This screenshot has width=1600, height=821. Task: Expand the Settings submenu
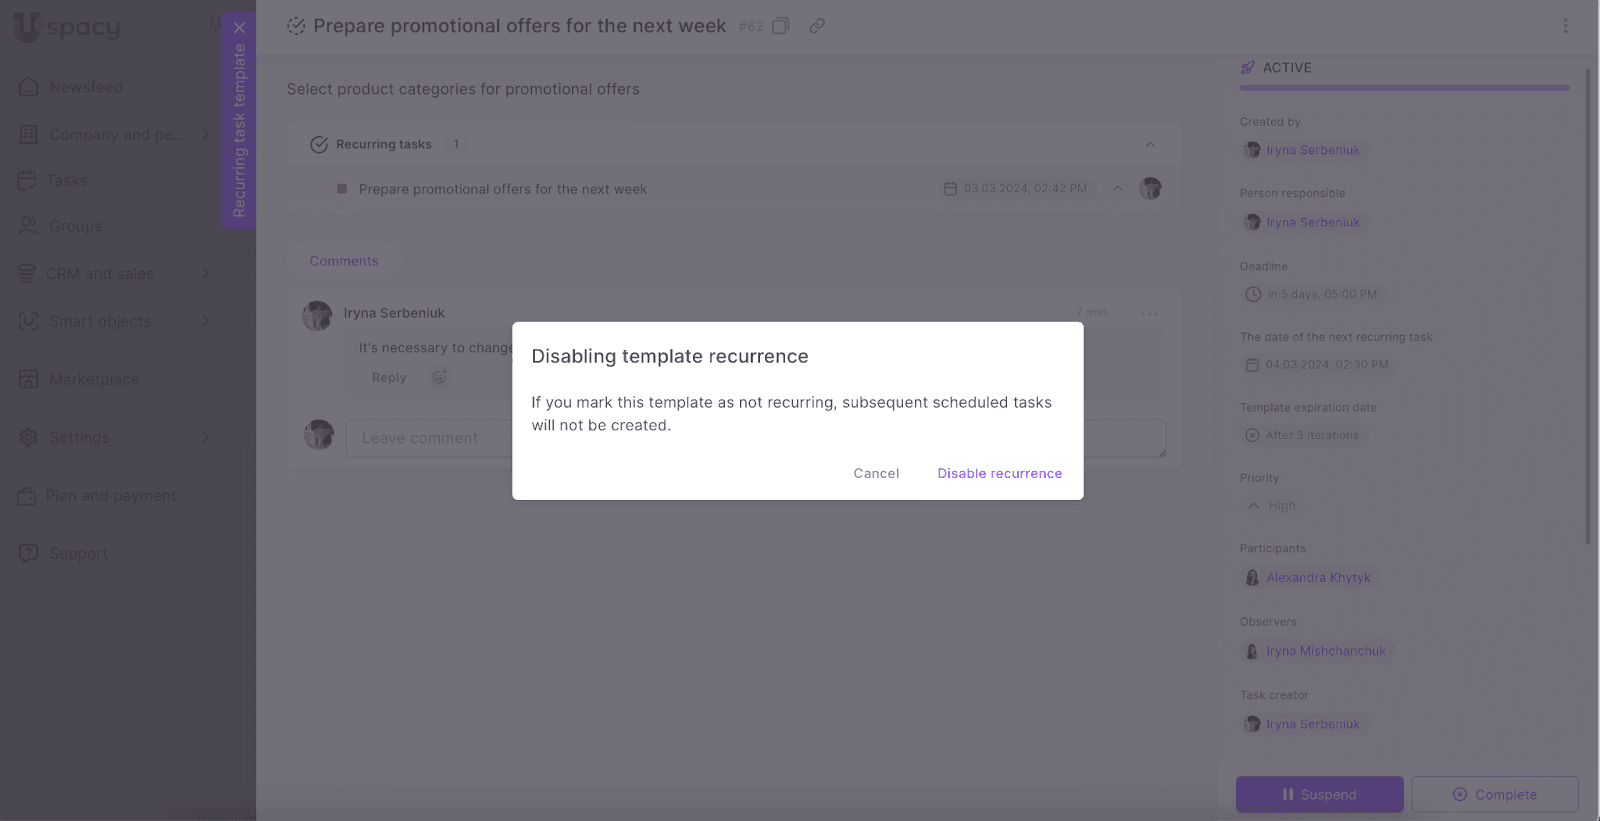(206, 437)
